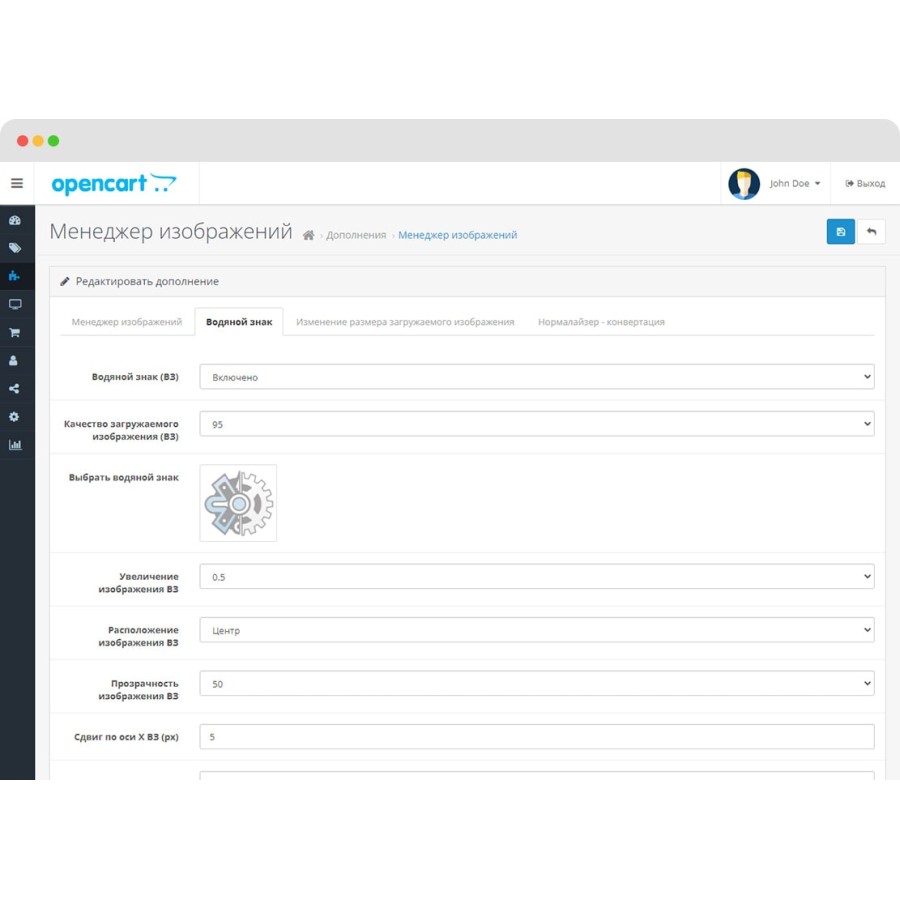Open the Нормалайзер - конвертация tab

[x=601, y=322]
